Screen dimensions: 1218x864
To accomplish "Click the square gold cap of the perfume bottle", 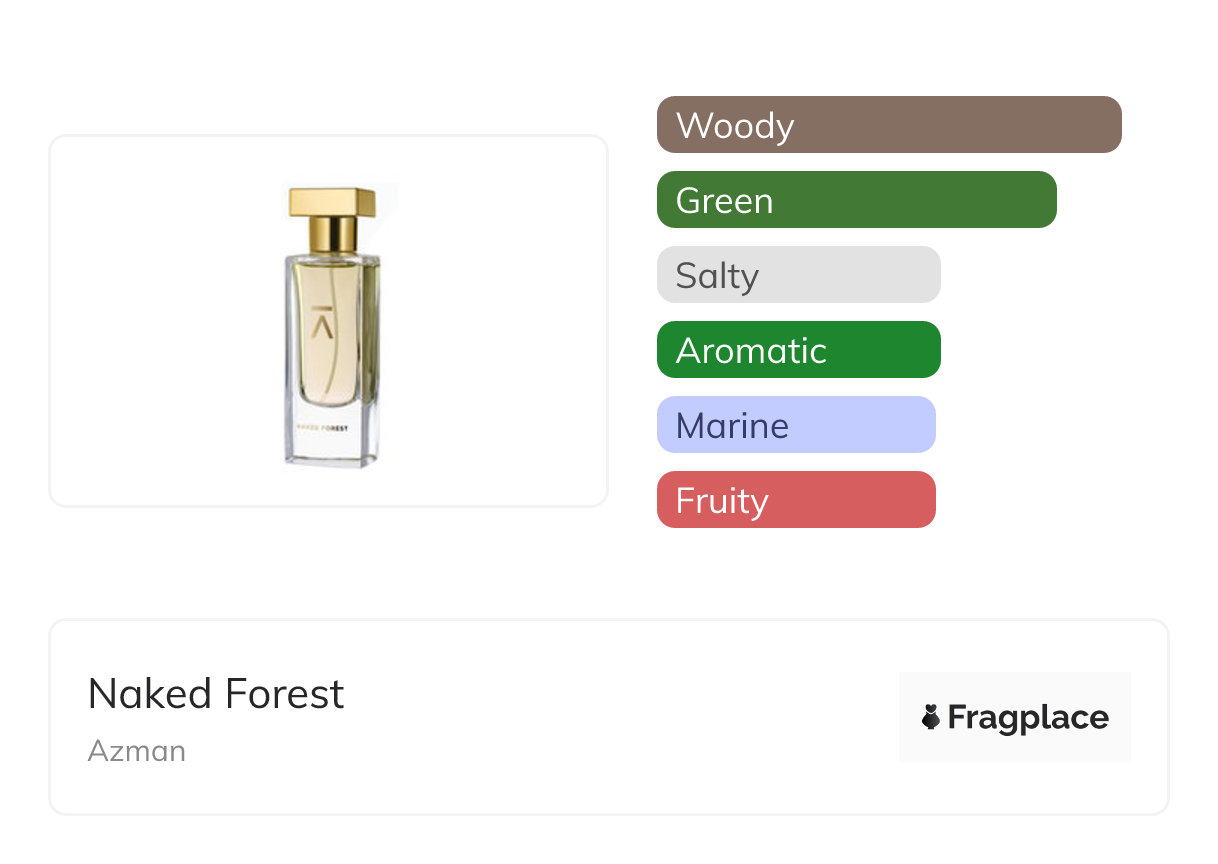I will pyautogui.click(x=332, y=201).
